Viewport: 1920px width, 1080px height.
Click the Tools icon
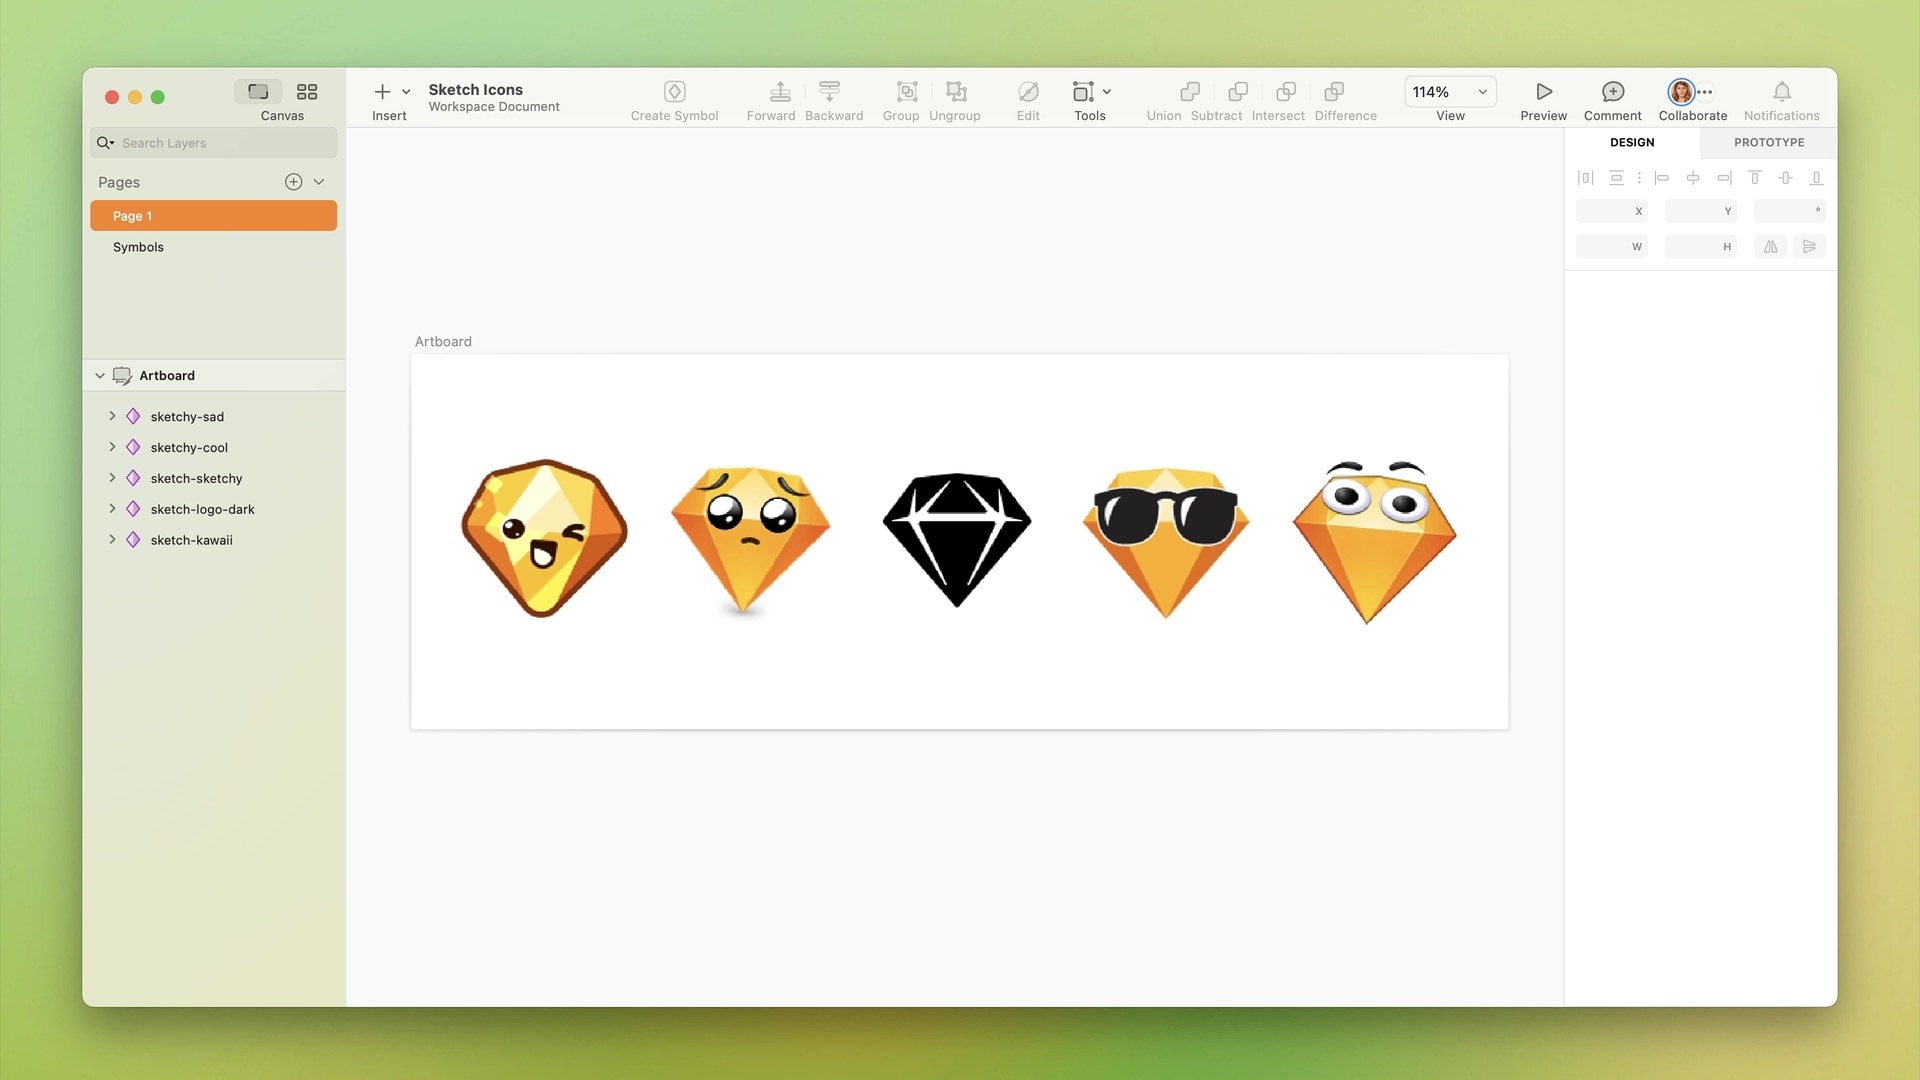pyautogui.click(x=1083, y=92)
